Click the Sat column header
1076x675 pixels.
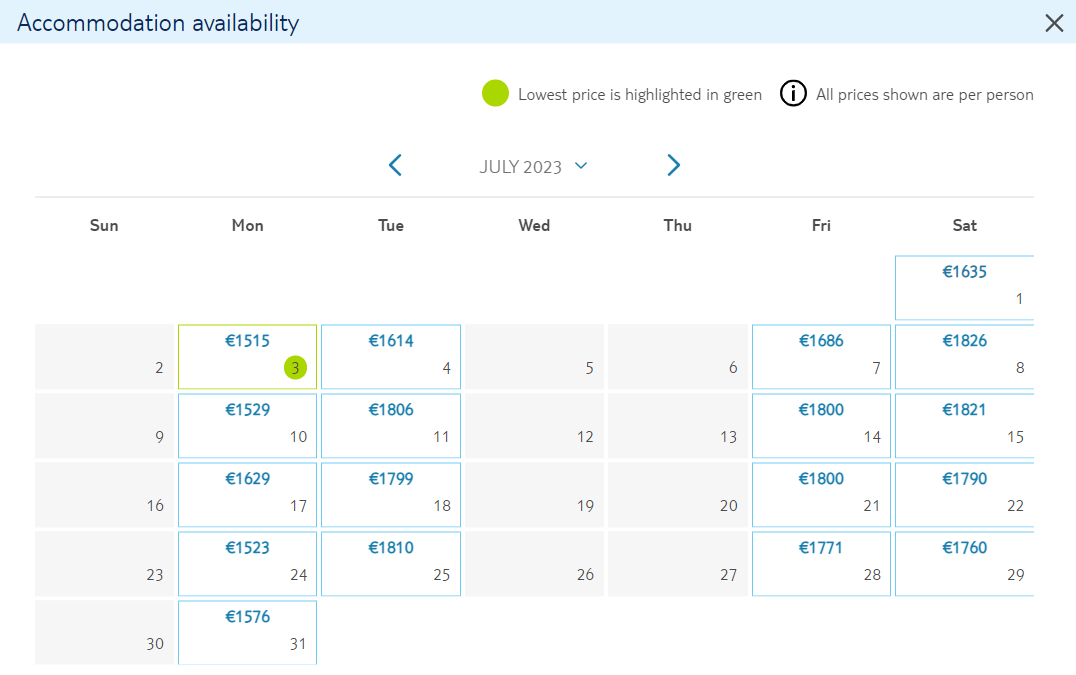point(964,226)
